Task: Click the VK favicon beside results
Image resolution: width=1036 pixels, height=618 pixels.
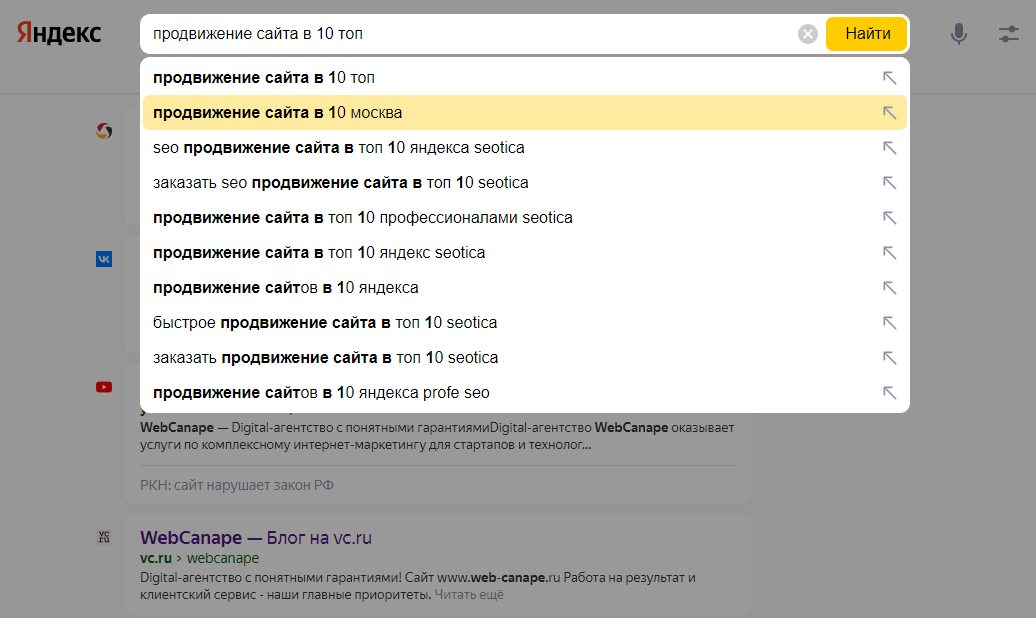Action: 104,259
